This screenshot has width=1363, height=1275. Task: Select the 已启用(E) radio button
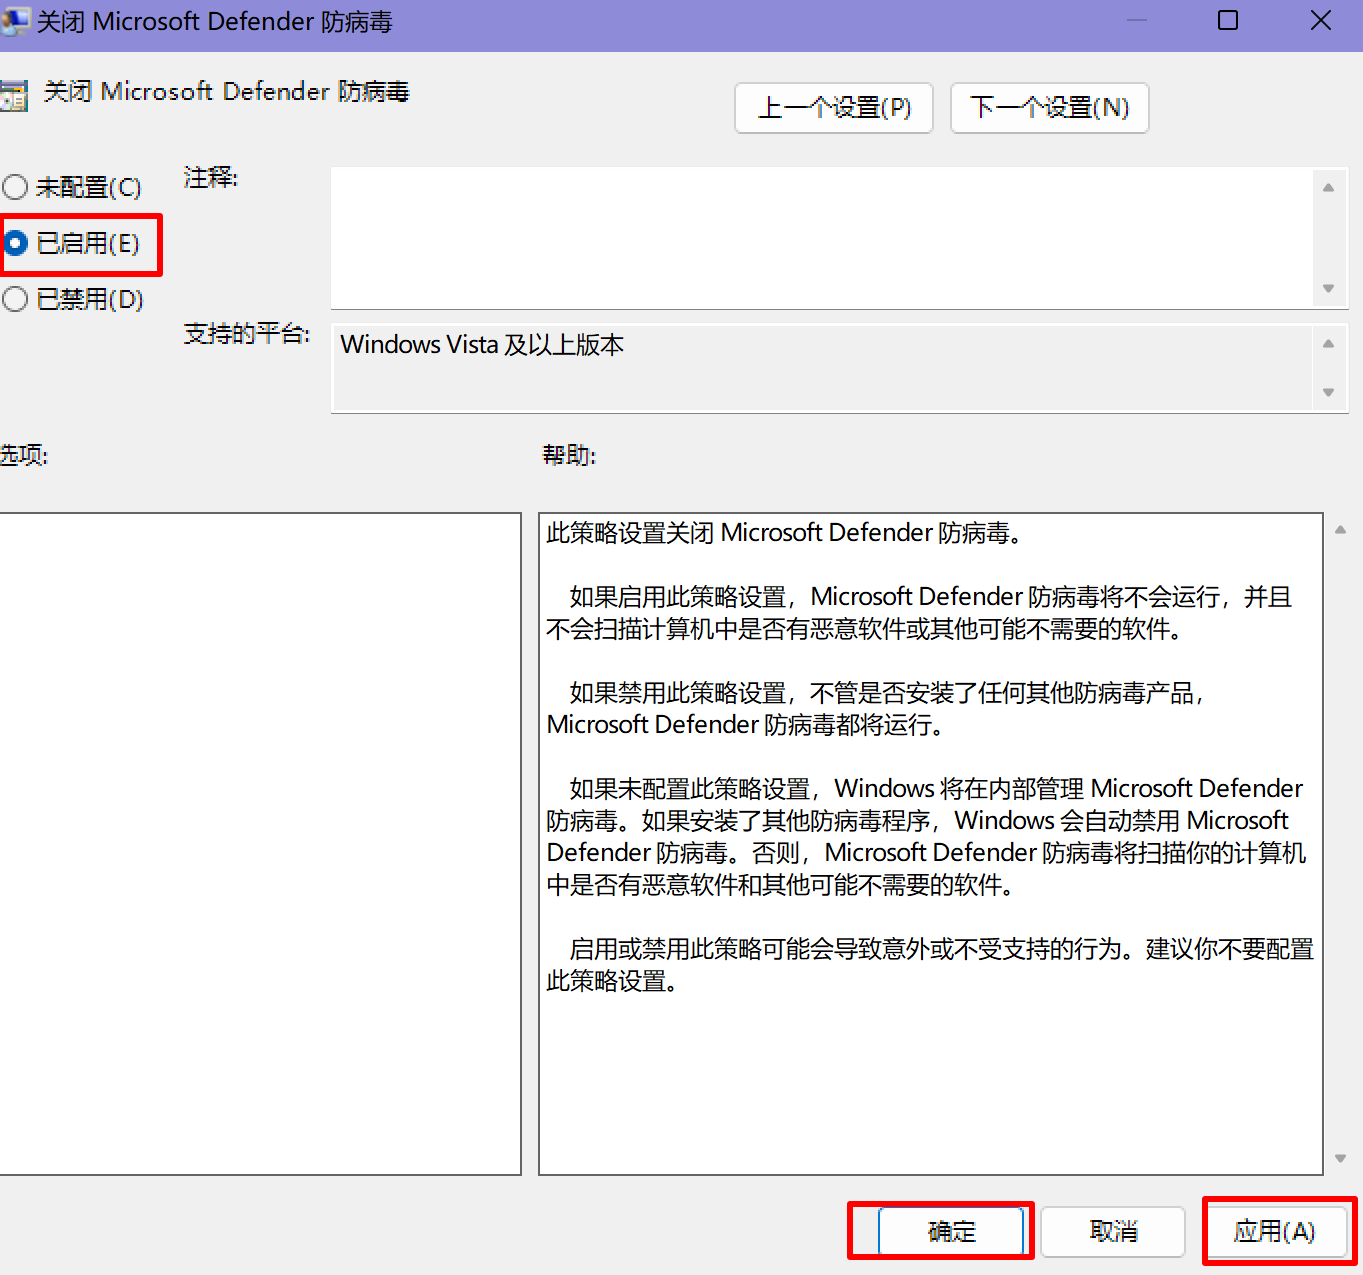pyautogui.click(x=72, y=243)
